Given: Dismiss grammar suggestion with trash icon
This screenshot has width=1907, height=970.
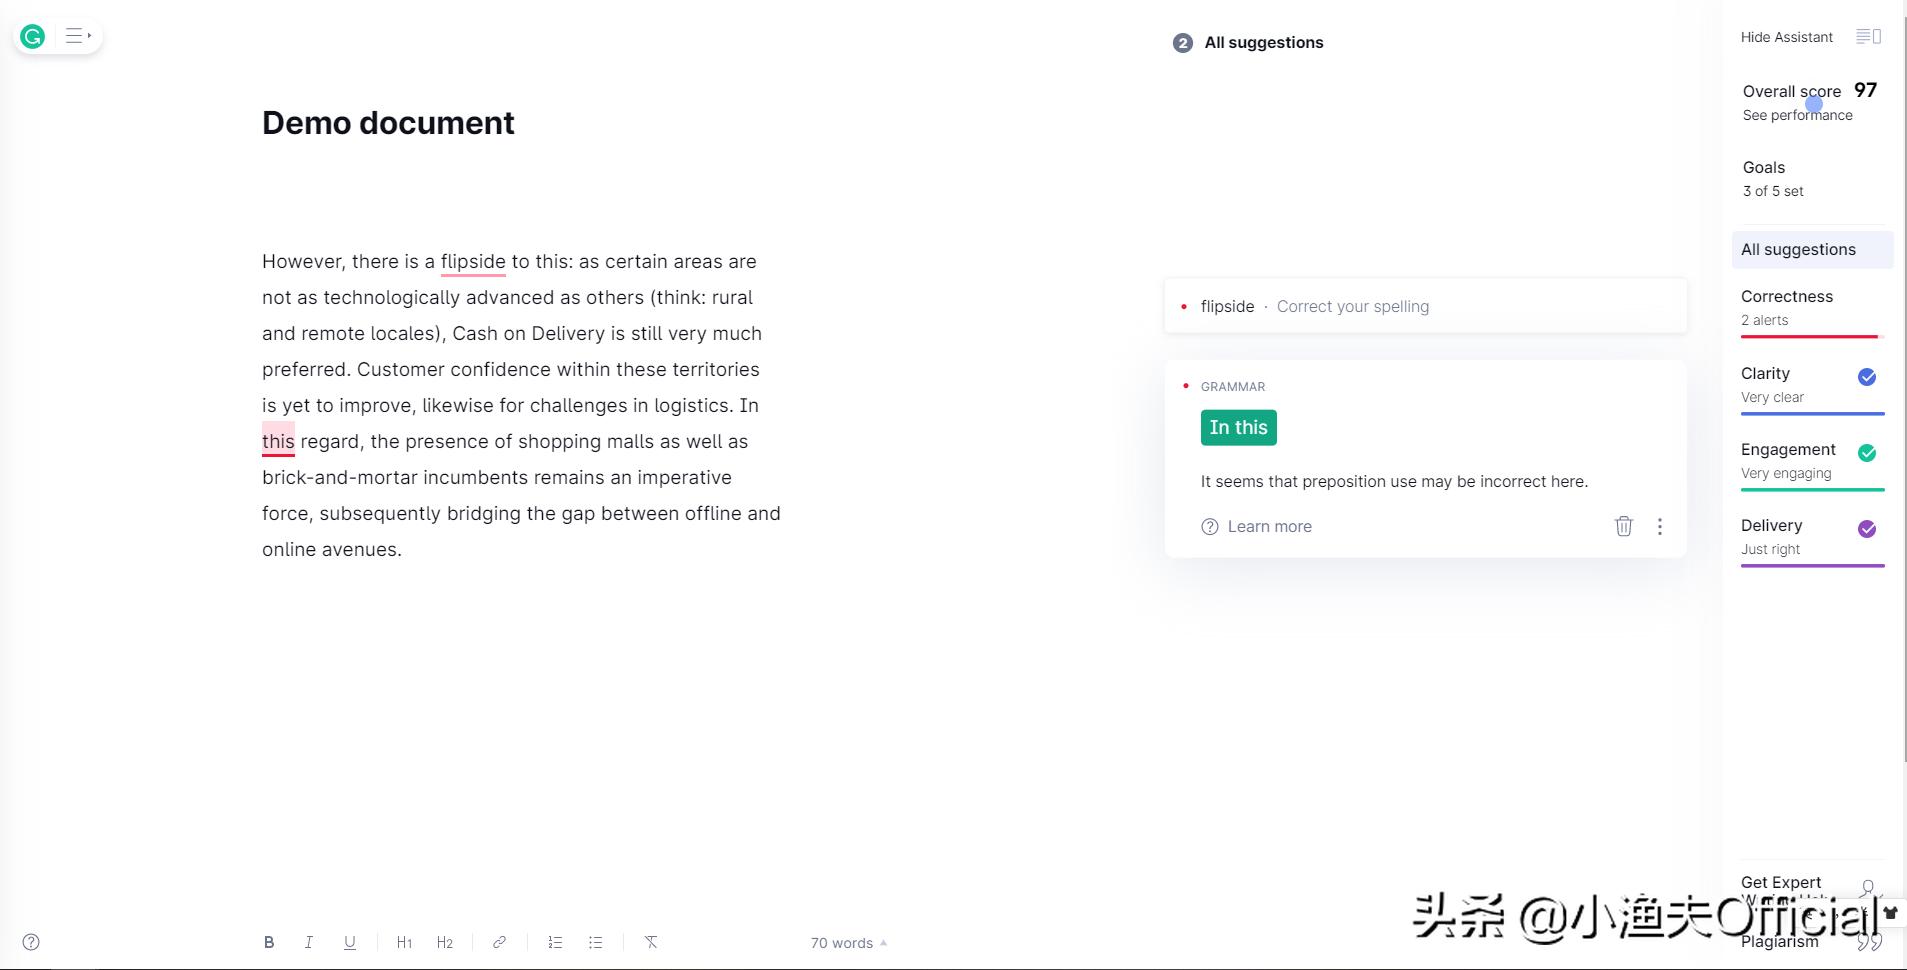Looking at the screenshot, I should tap(1623, 526).
